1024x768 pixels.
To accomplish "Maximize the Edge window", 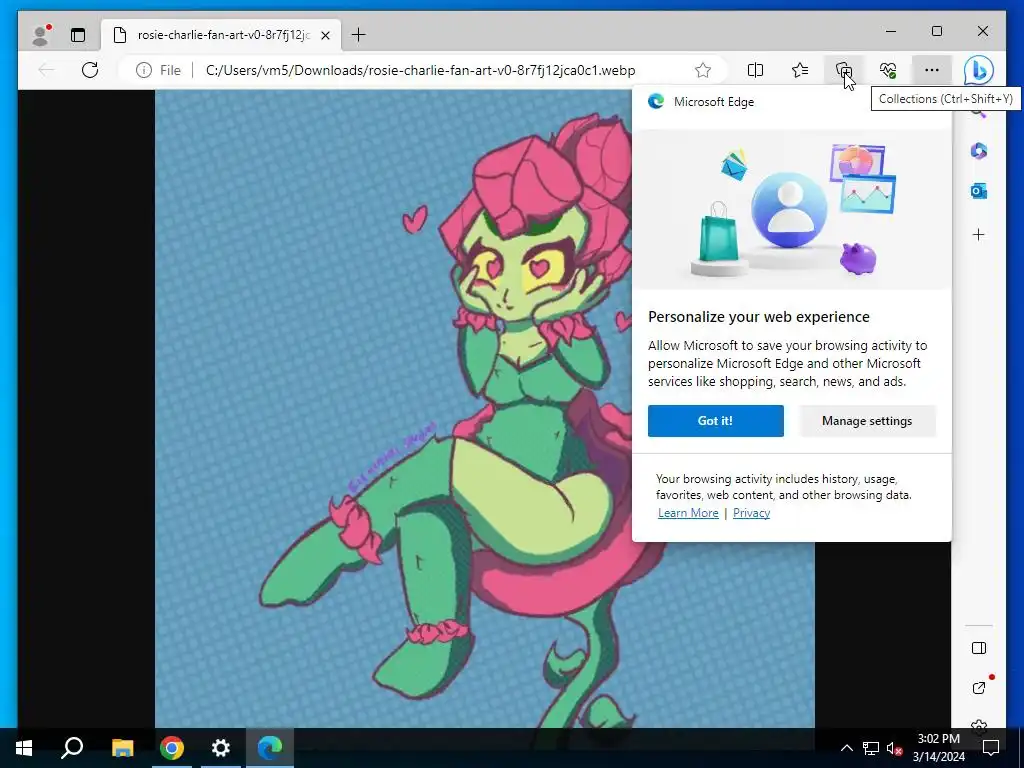I will (937, 31).
